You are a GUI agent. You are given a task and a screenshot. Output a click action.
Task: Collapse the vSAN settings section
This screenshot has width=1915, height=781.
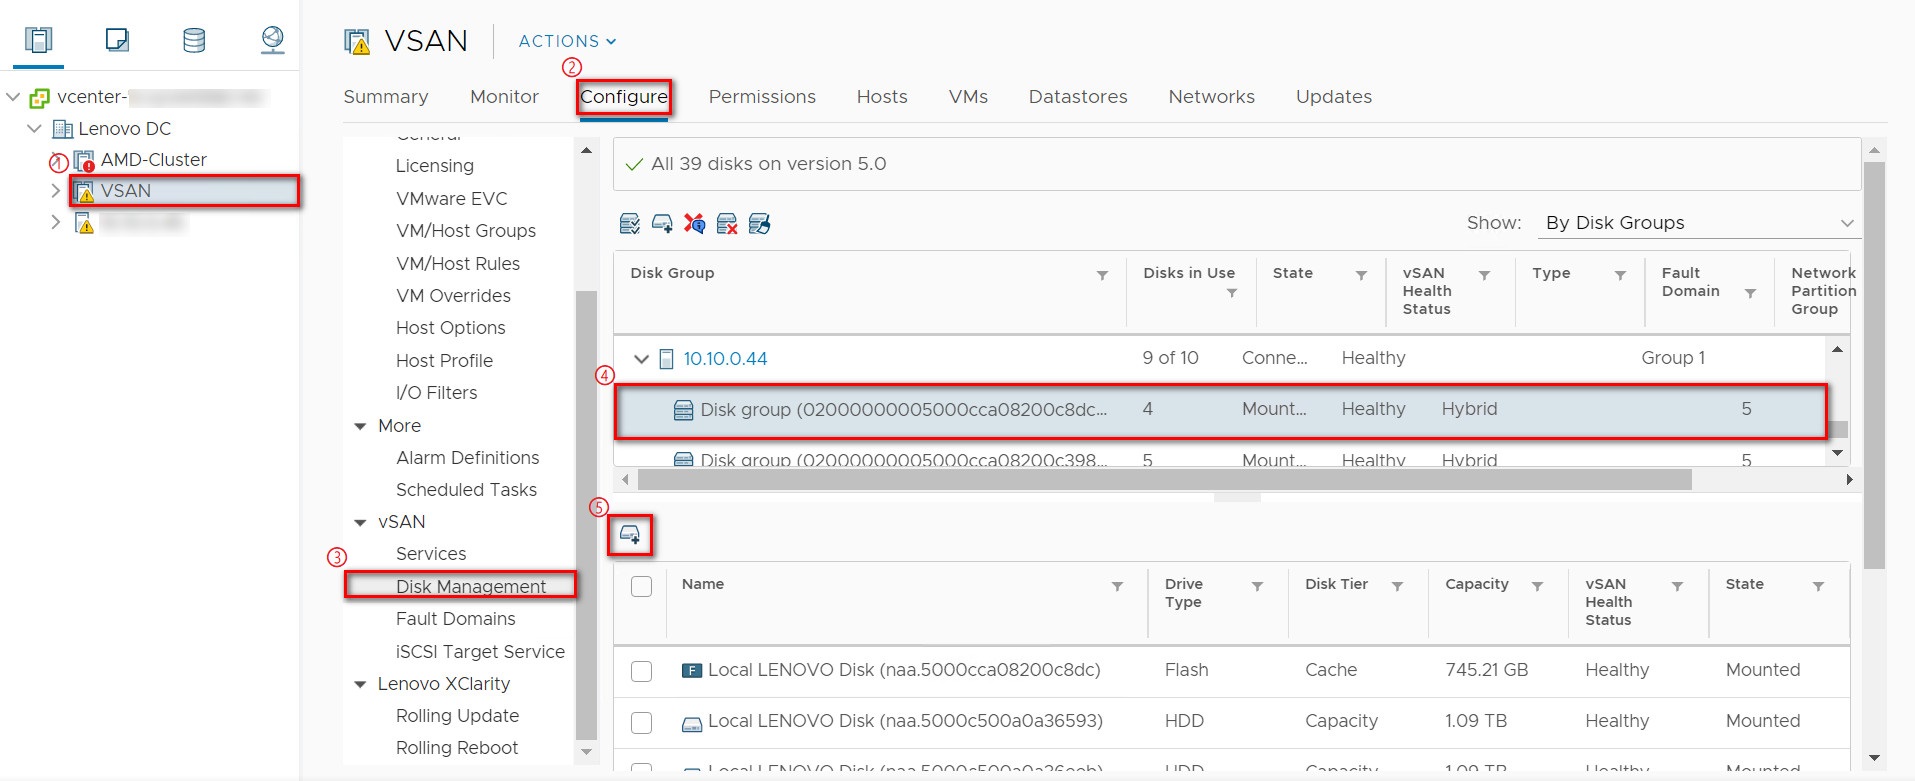(x=361, y=522)
